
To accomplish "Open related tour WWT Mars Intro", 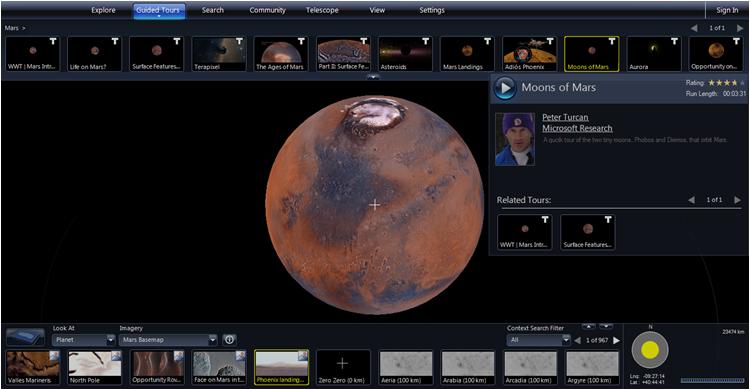I will coord(525,232).
